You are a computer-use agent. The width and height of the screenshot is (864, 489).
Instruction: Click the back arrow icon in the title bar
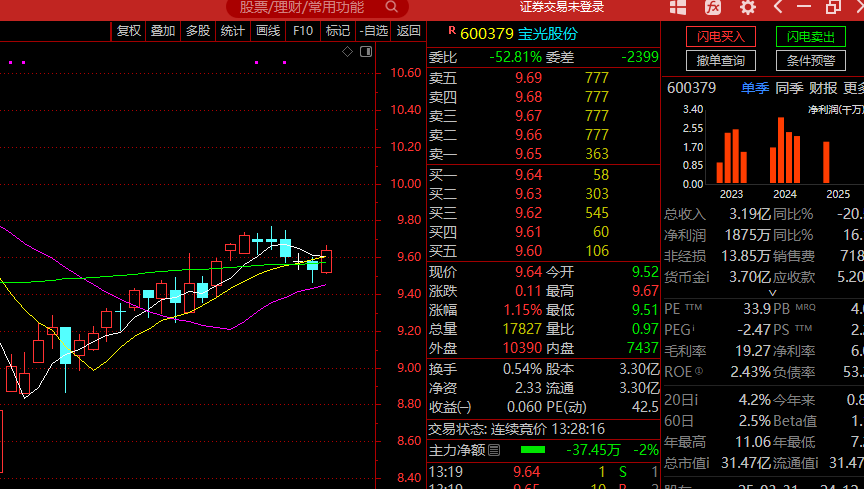pos(778,7)
